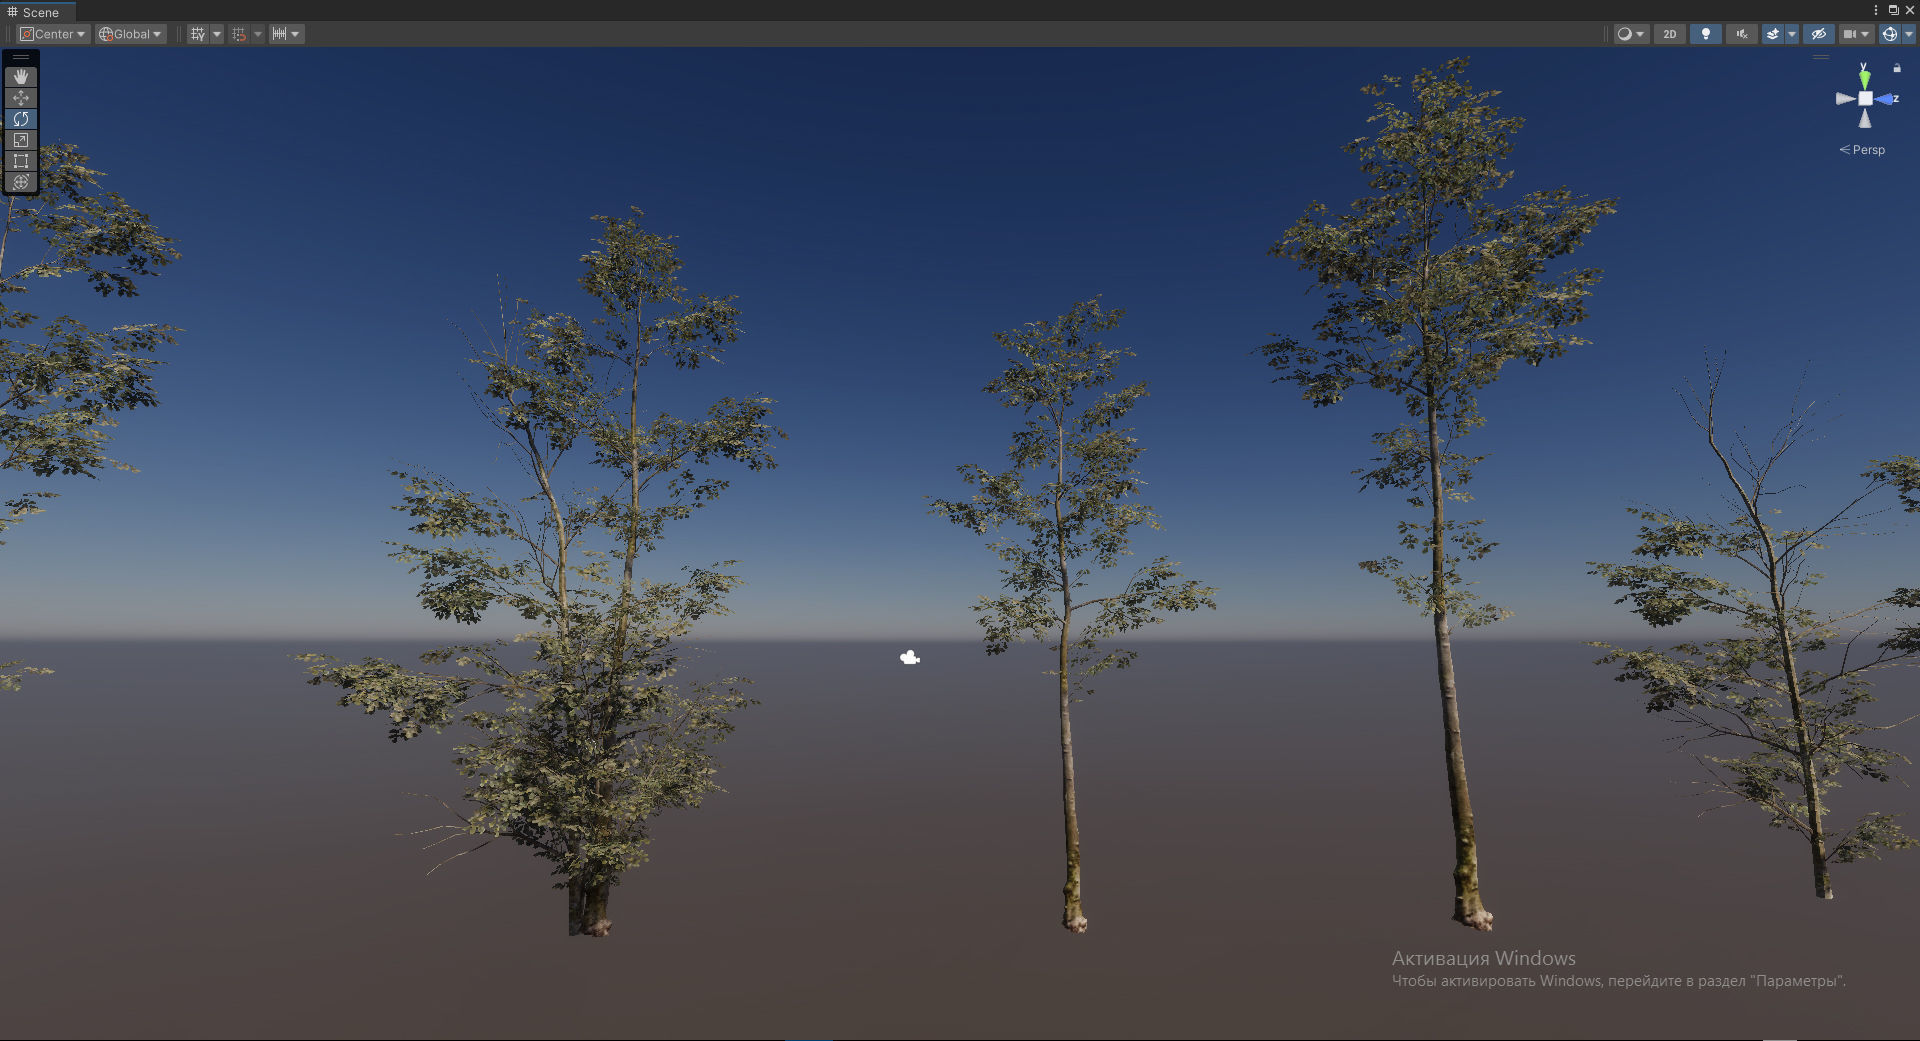Toggle skybox and effects icon
The width and height of the screenshot is (1920, 1041).
coord(1773,34)
